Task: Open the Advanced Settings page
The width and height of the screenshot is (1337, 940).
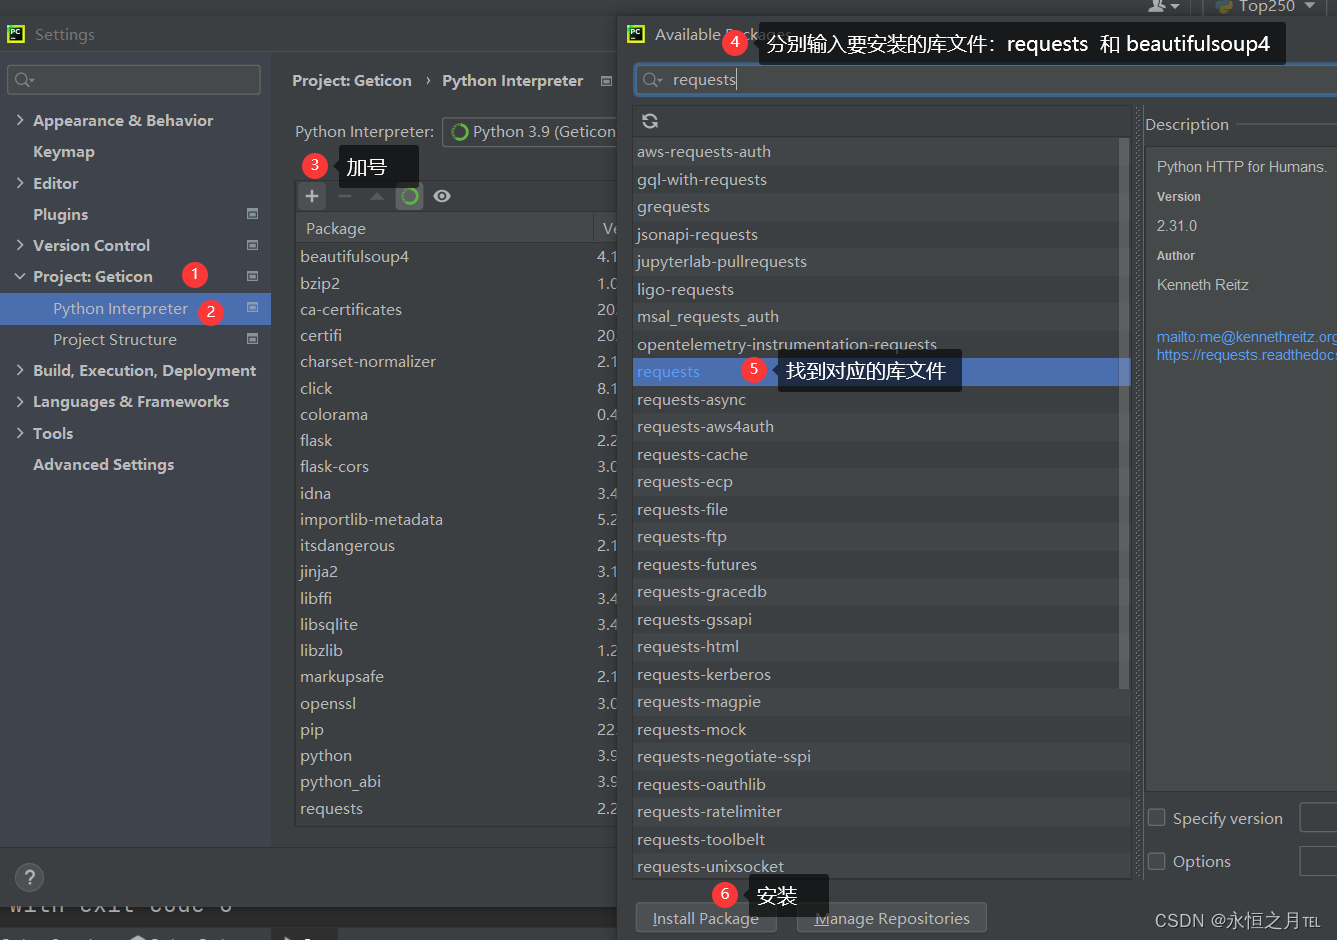Action: pos(104,464)
